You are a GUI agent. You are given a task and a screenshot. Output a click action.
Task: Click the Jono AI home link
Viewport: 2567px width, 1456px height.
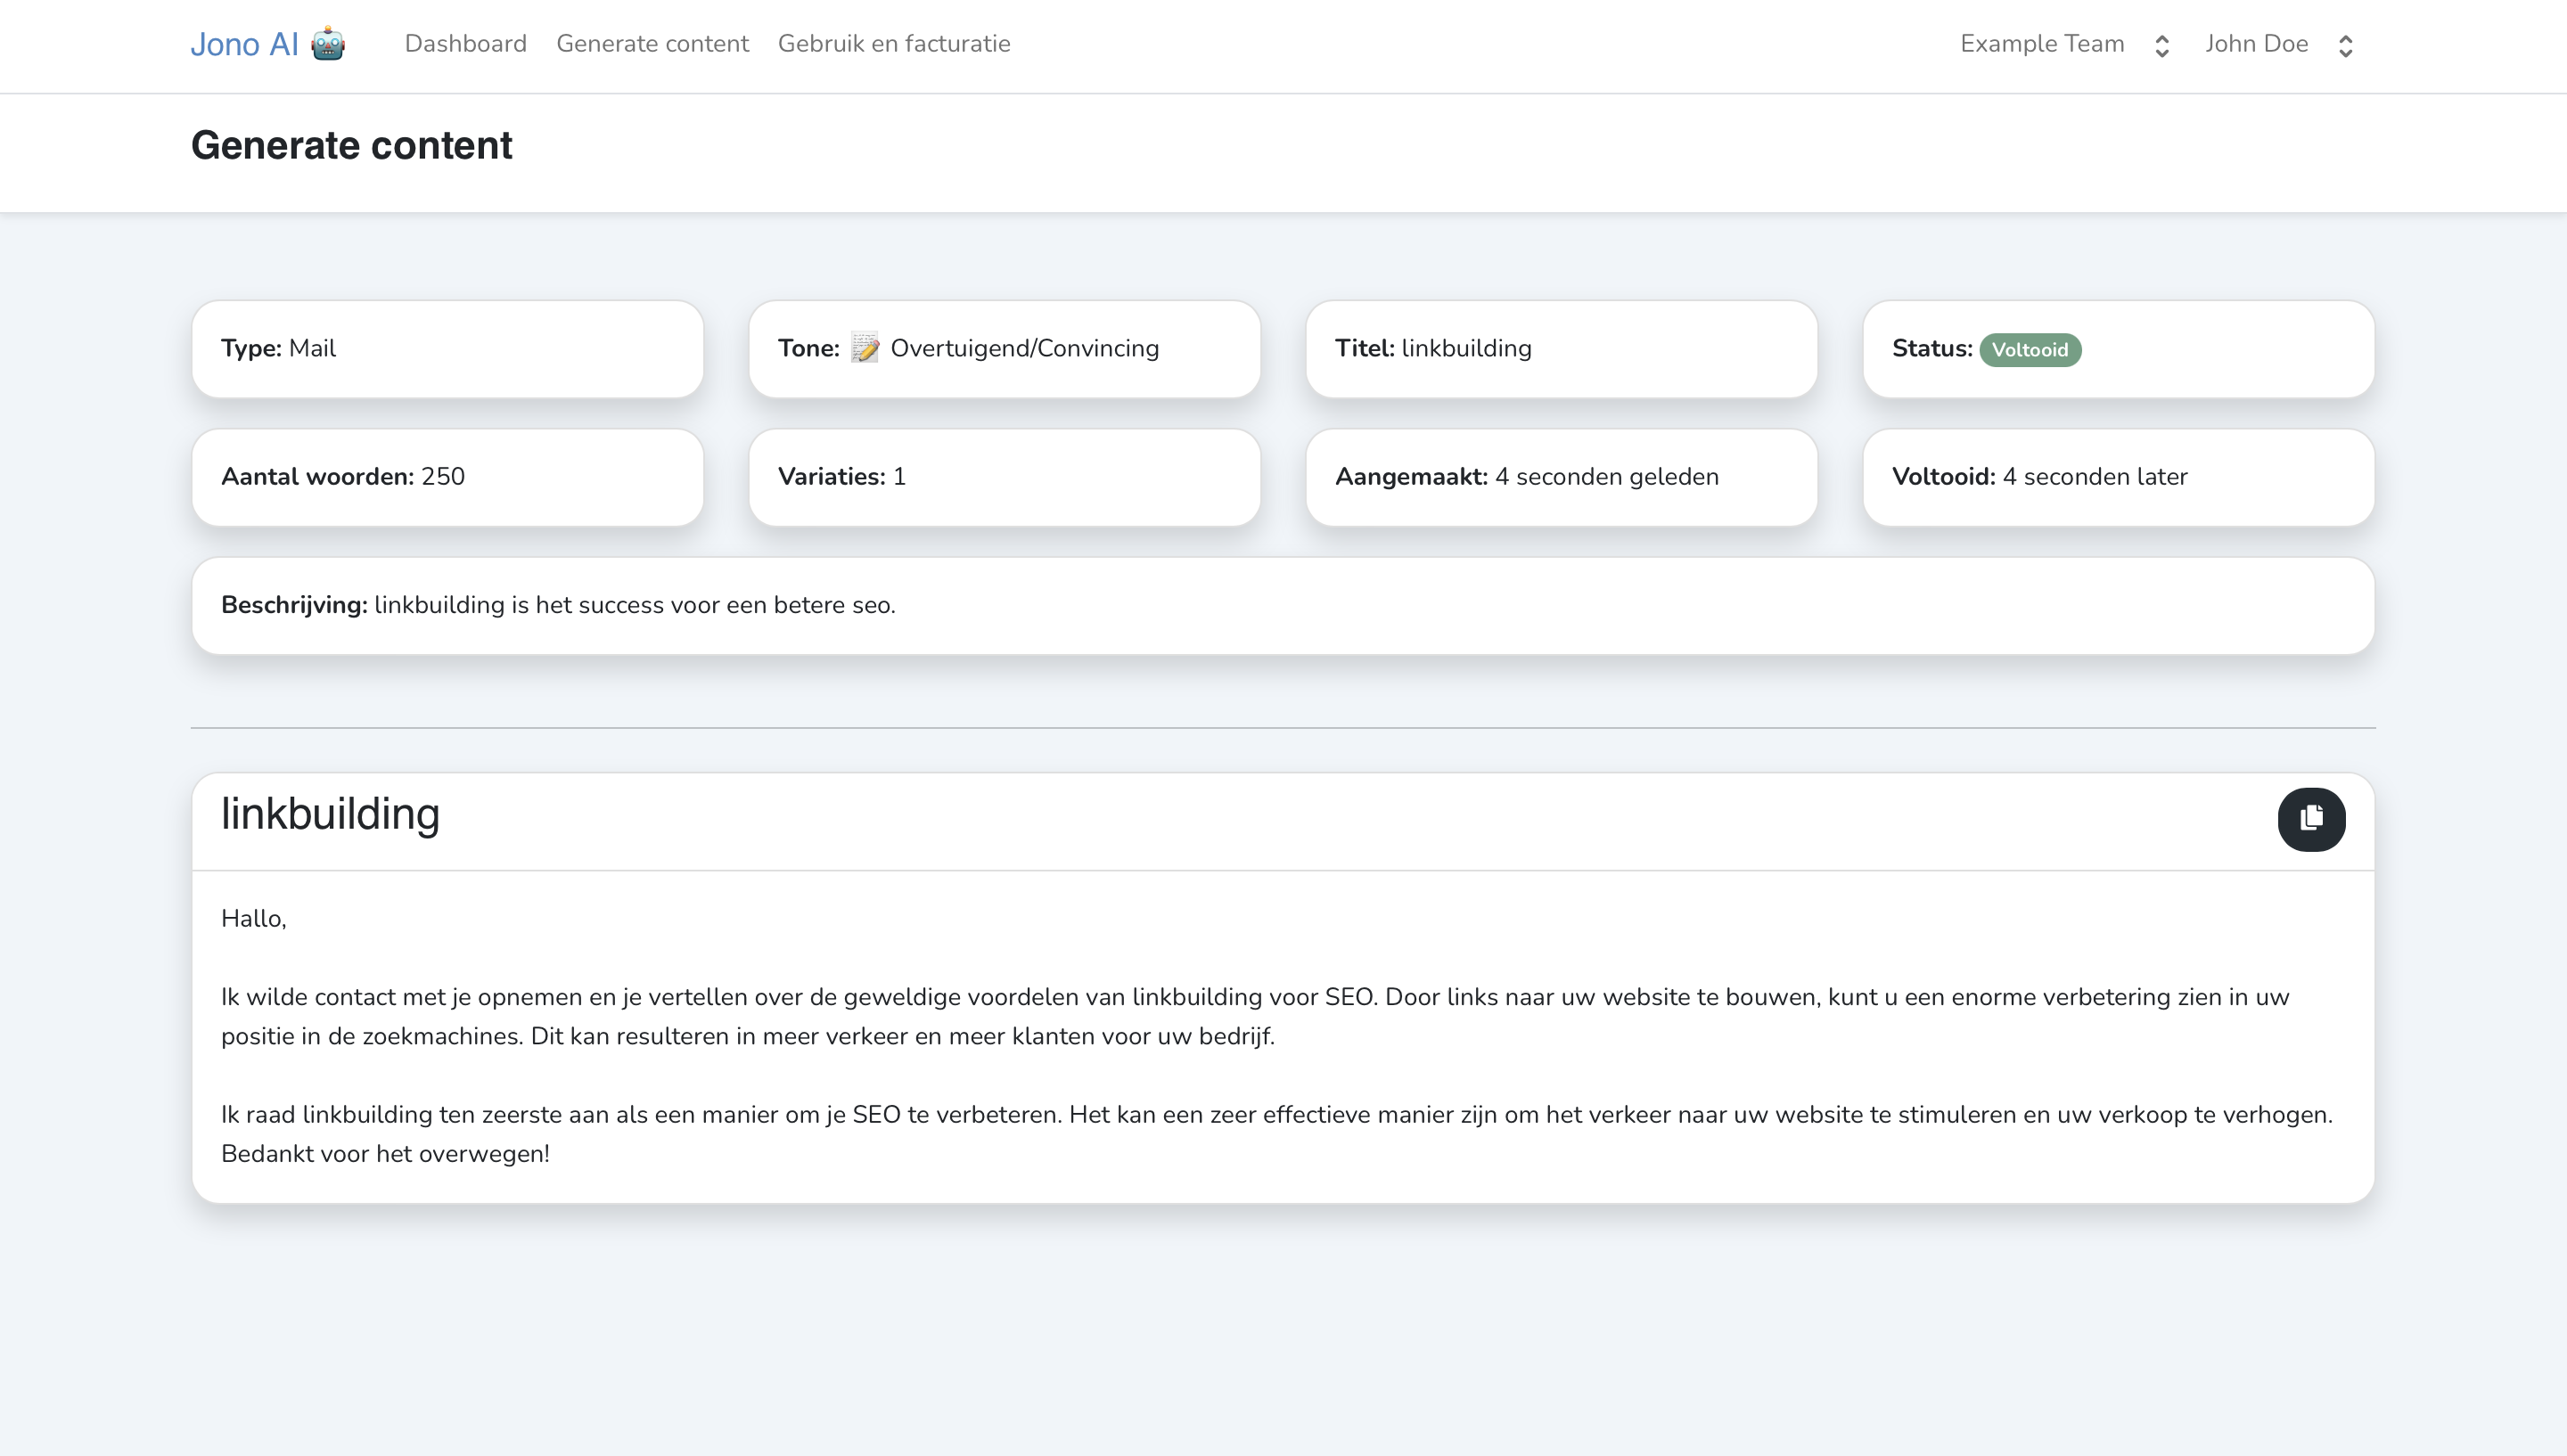coord(243,43)
